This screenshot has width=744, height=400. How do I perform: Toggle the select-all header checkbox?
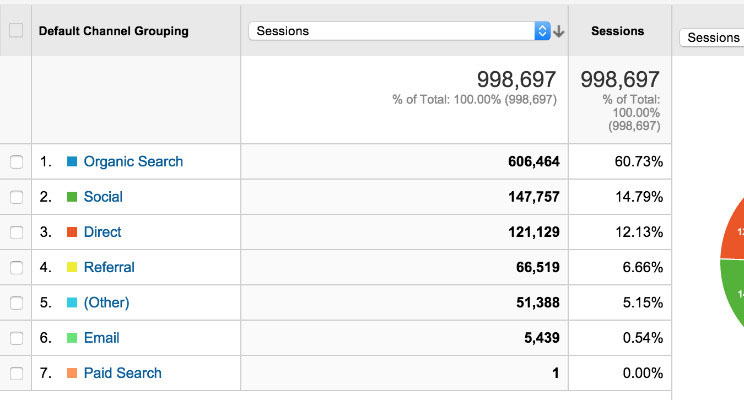coord(16,31)
